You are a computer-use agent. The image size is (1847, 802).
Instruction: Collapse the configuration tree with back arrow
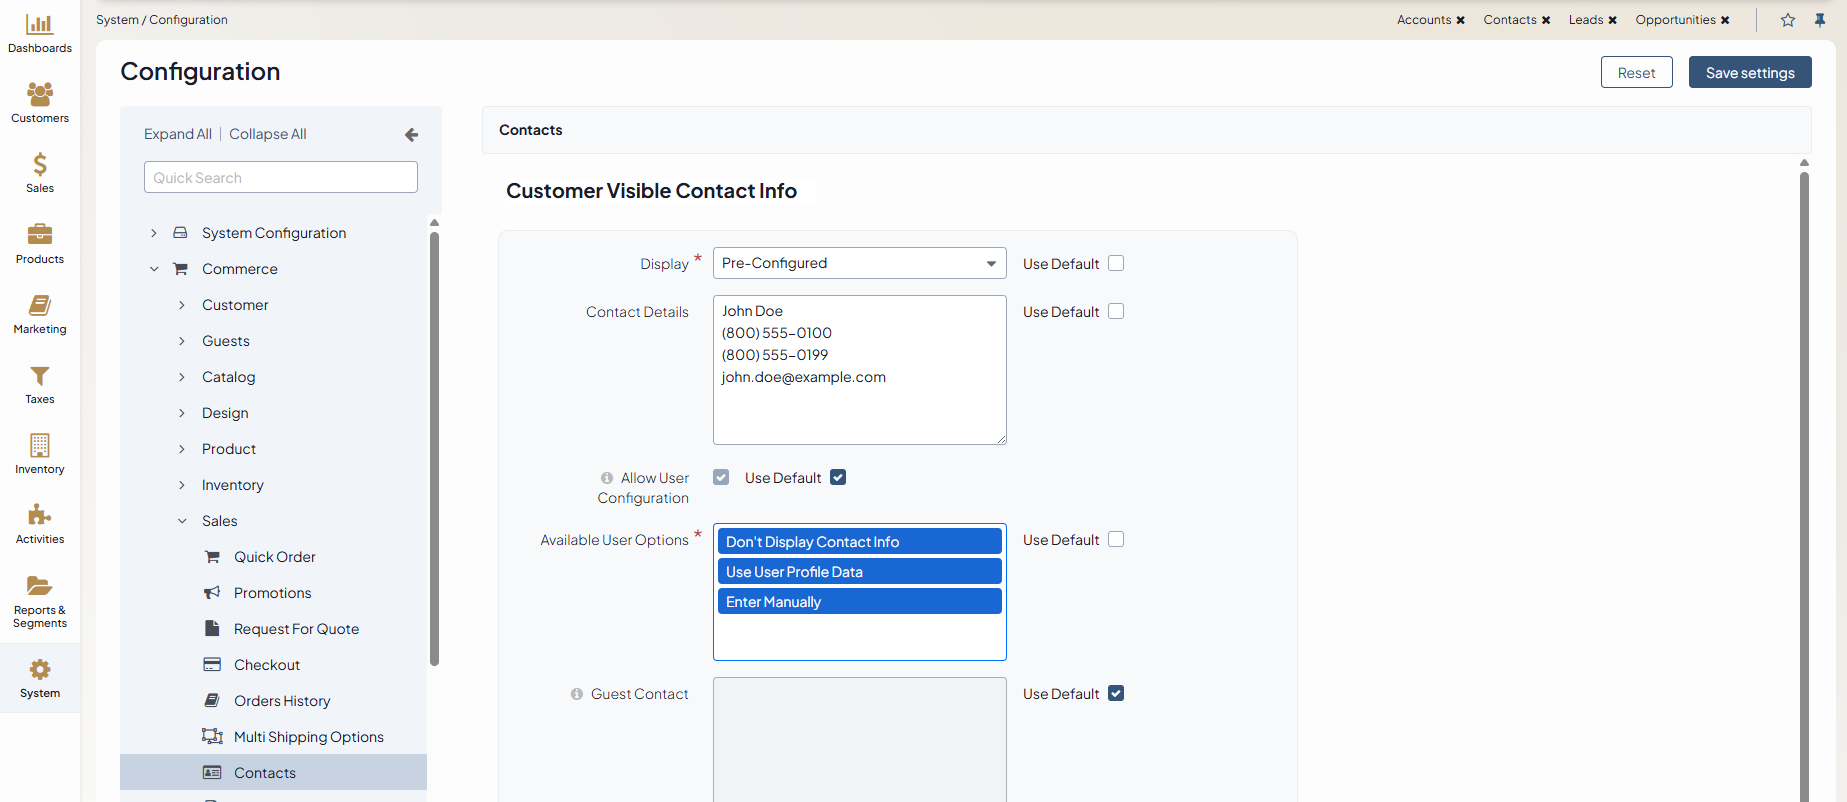coord(411,135)
